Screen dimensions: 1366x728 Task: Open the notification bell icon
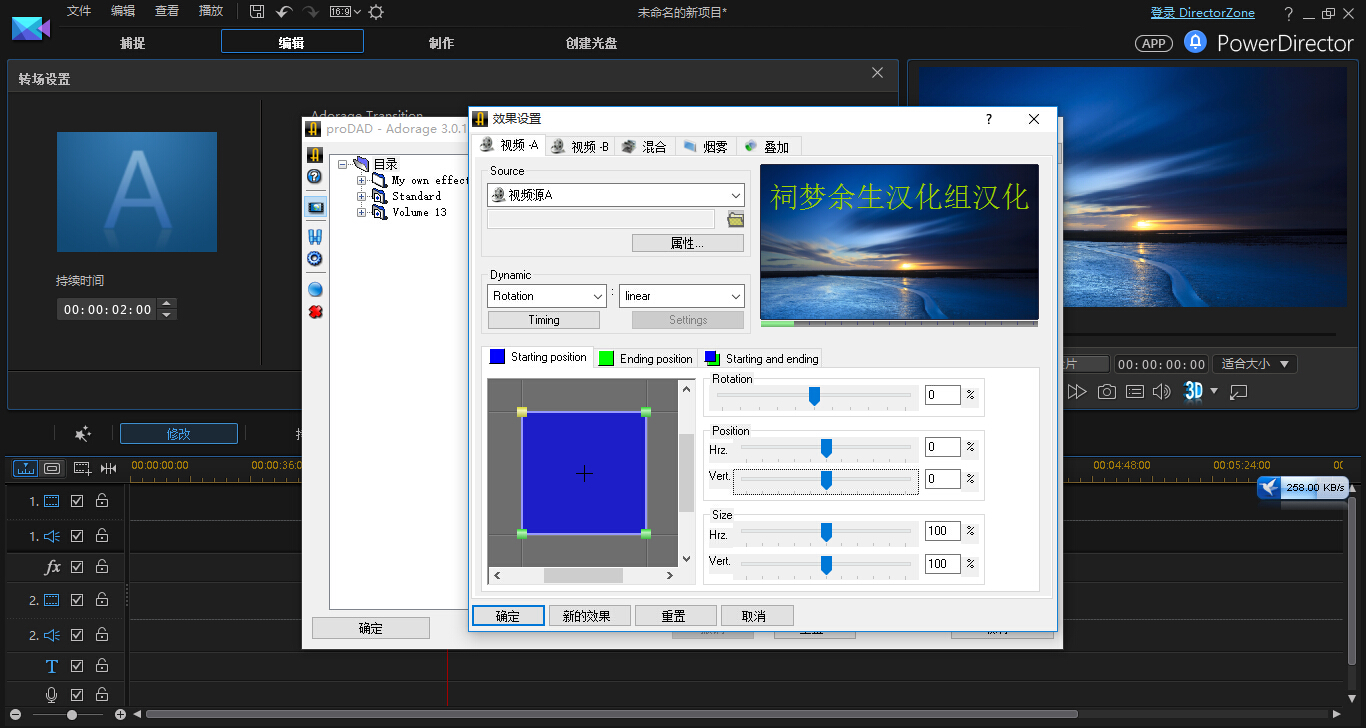[x=1195, y=42]
